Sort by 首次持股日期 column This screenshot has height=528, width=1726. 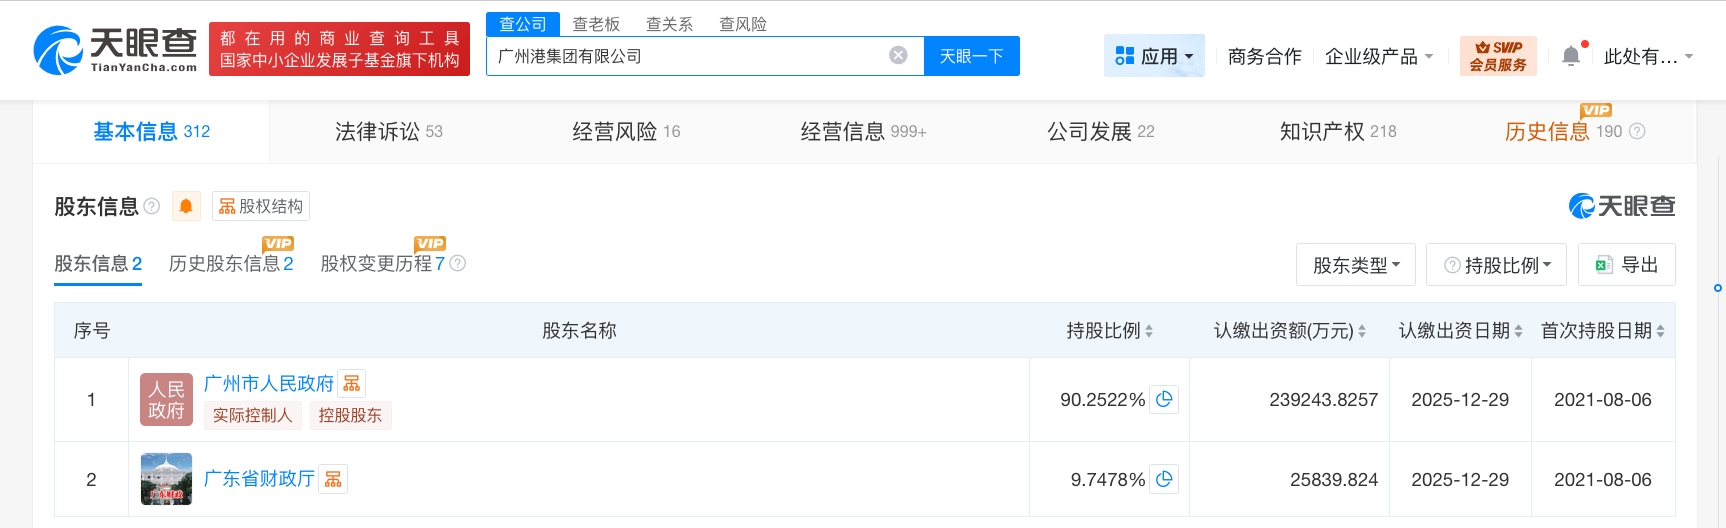(1660, 331)
